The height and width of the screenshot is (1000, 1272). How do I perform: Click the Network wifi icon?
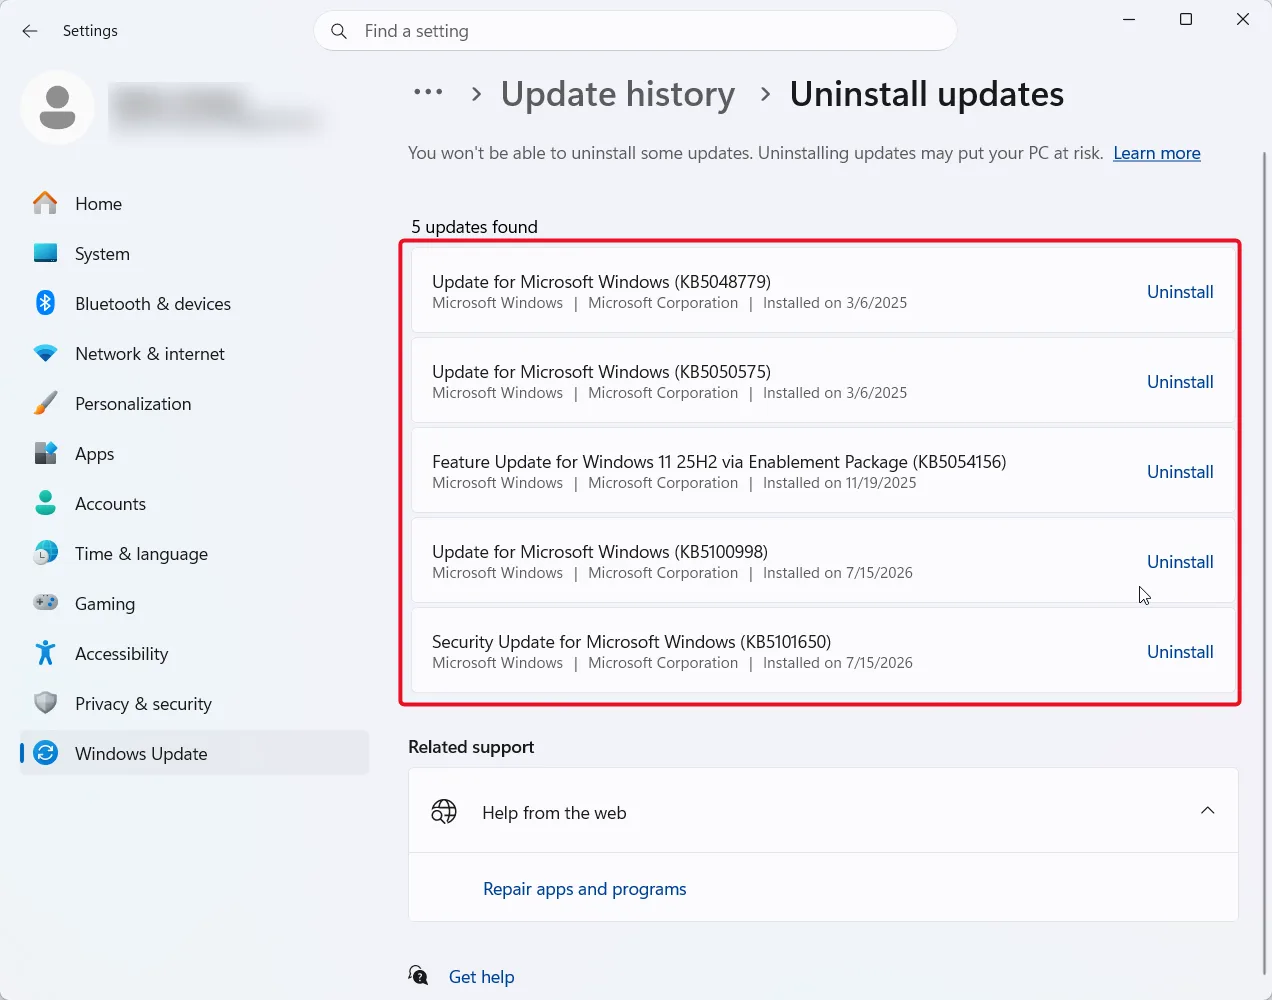(45, 353)
